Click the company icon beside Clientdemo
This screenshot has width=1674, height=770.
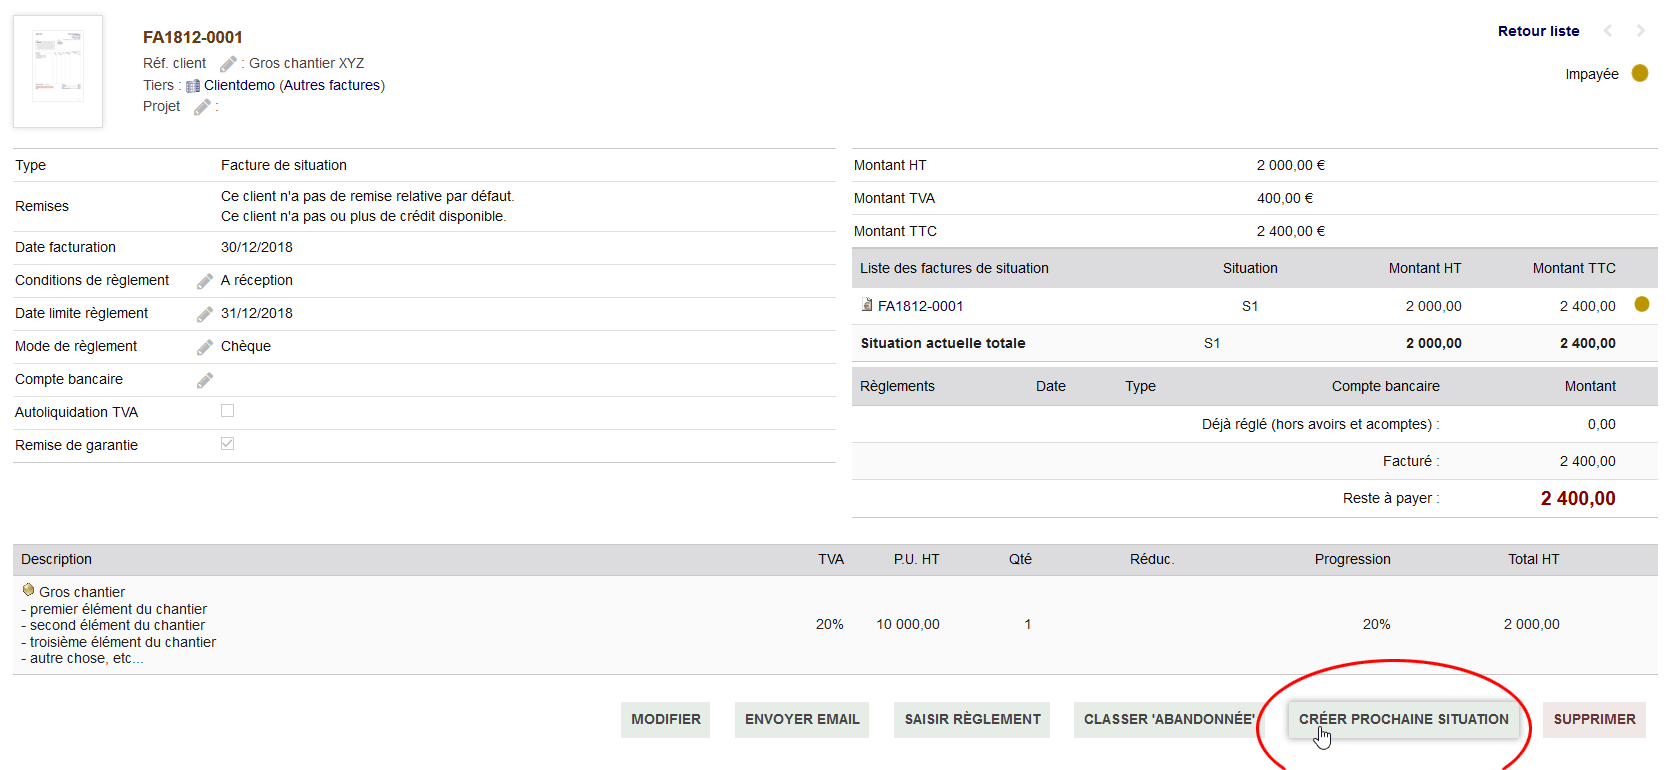pos(193,86)
